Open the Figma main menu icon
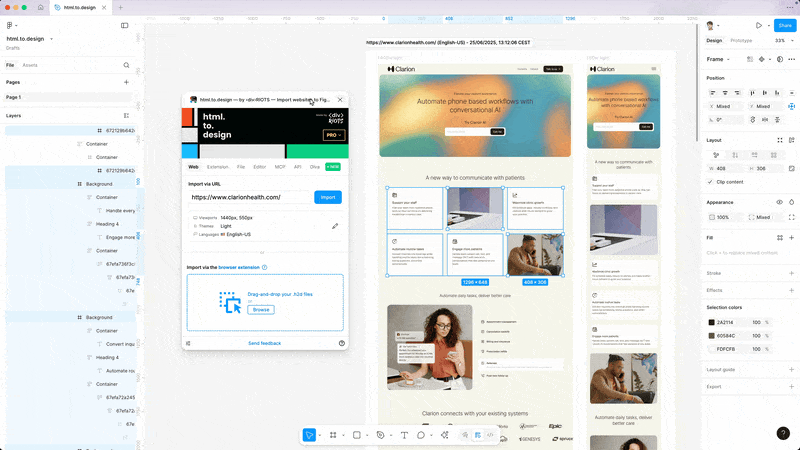Screen dimensions: 800x450 point(10,25)
